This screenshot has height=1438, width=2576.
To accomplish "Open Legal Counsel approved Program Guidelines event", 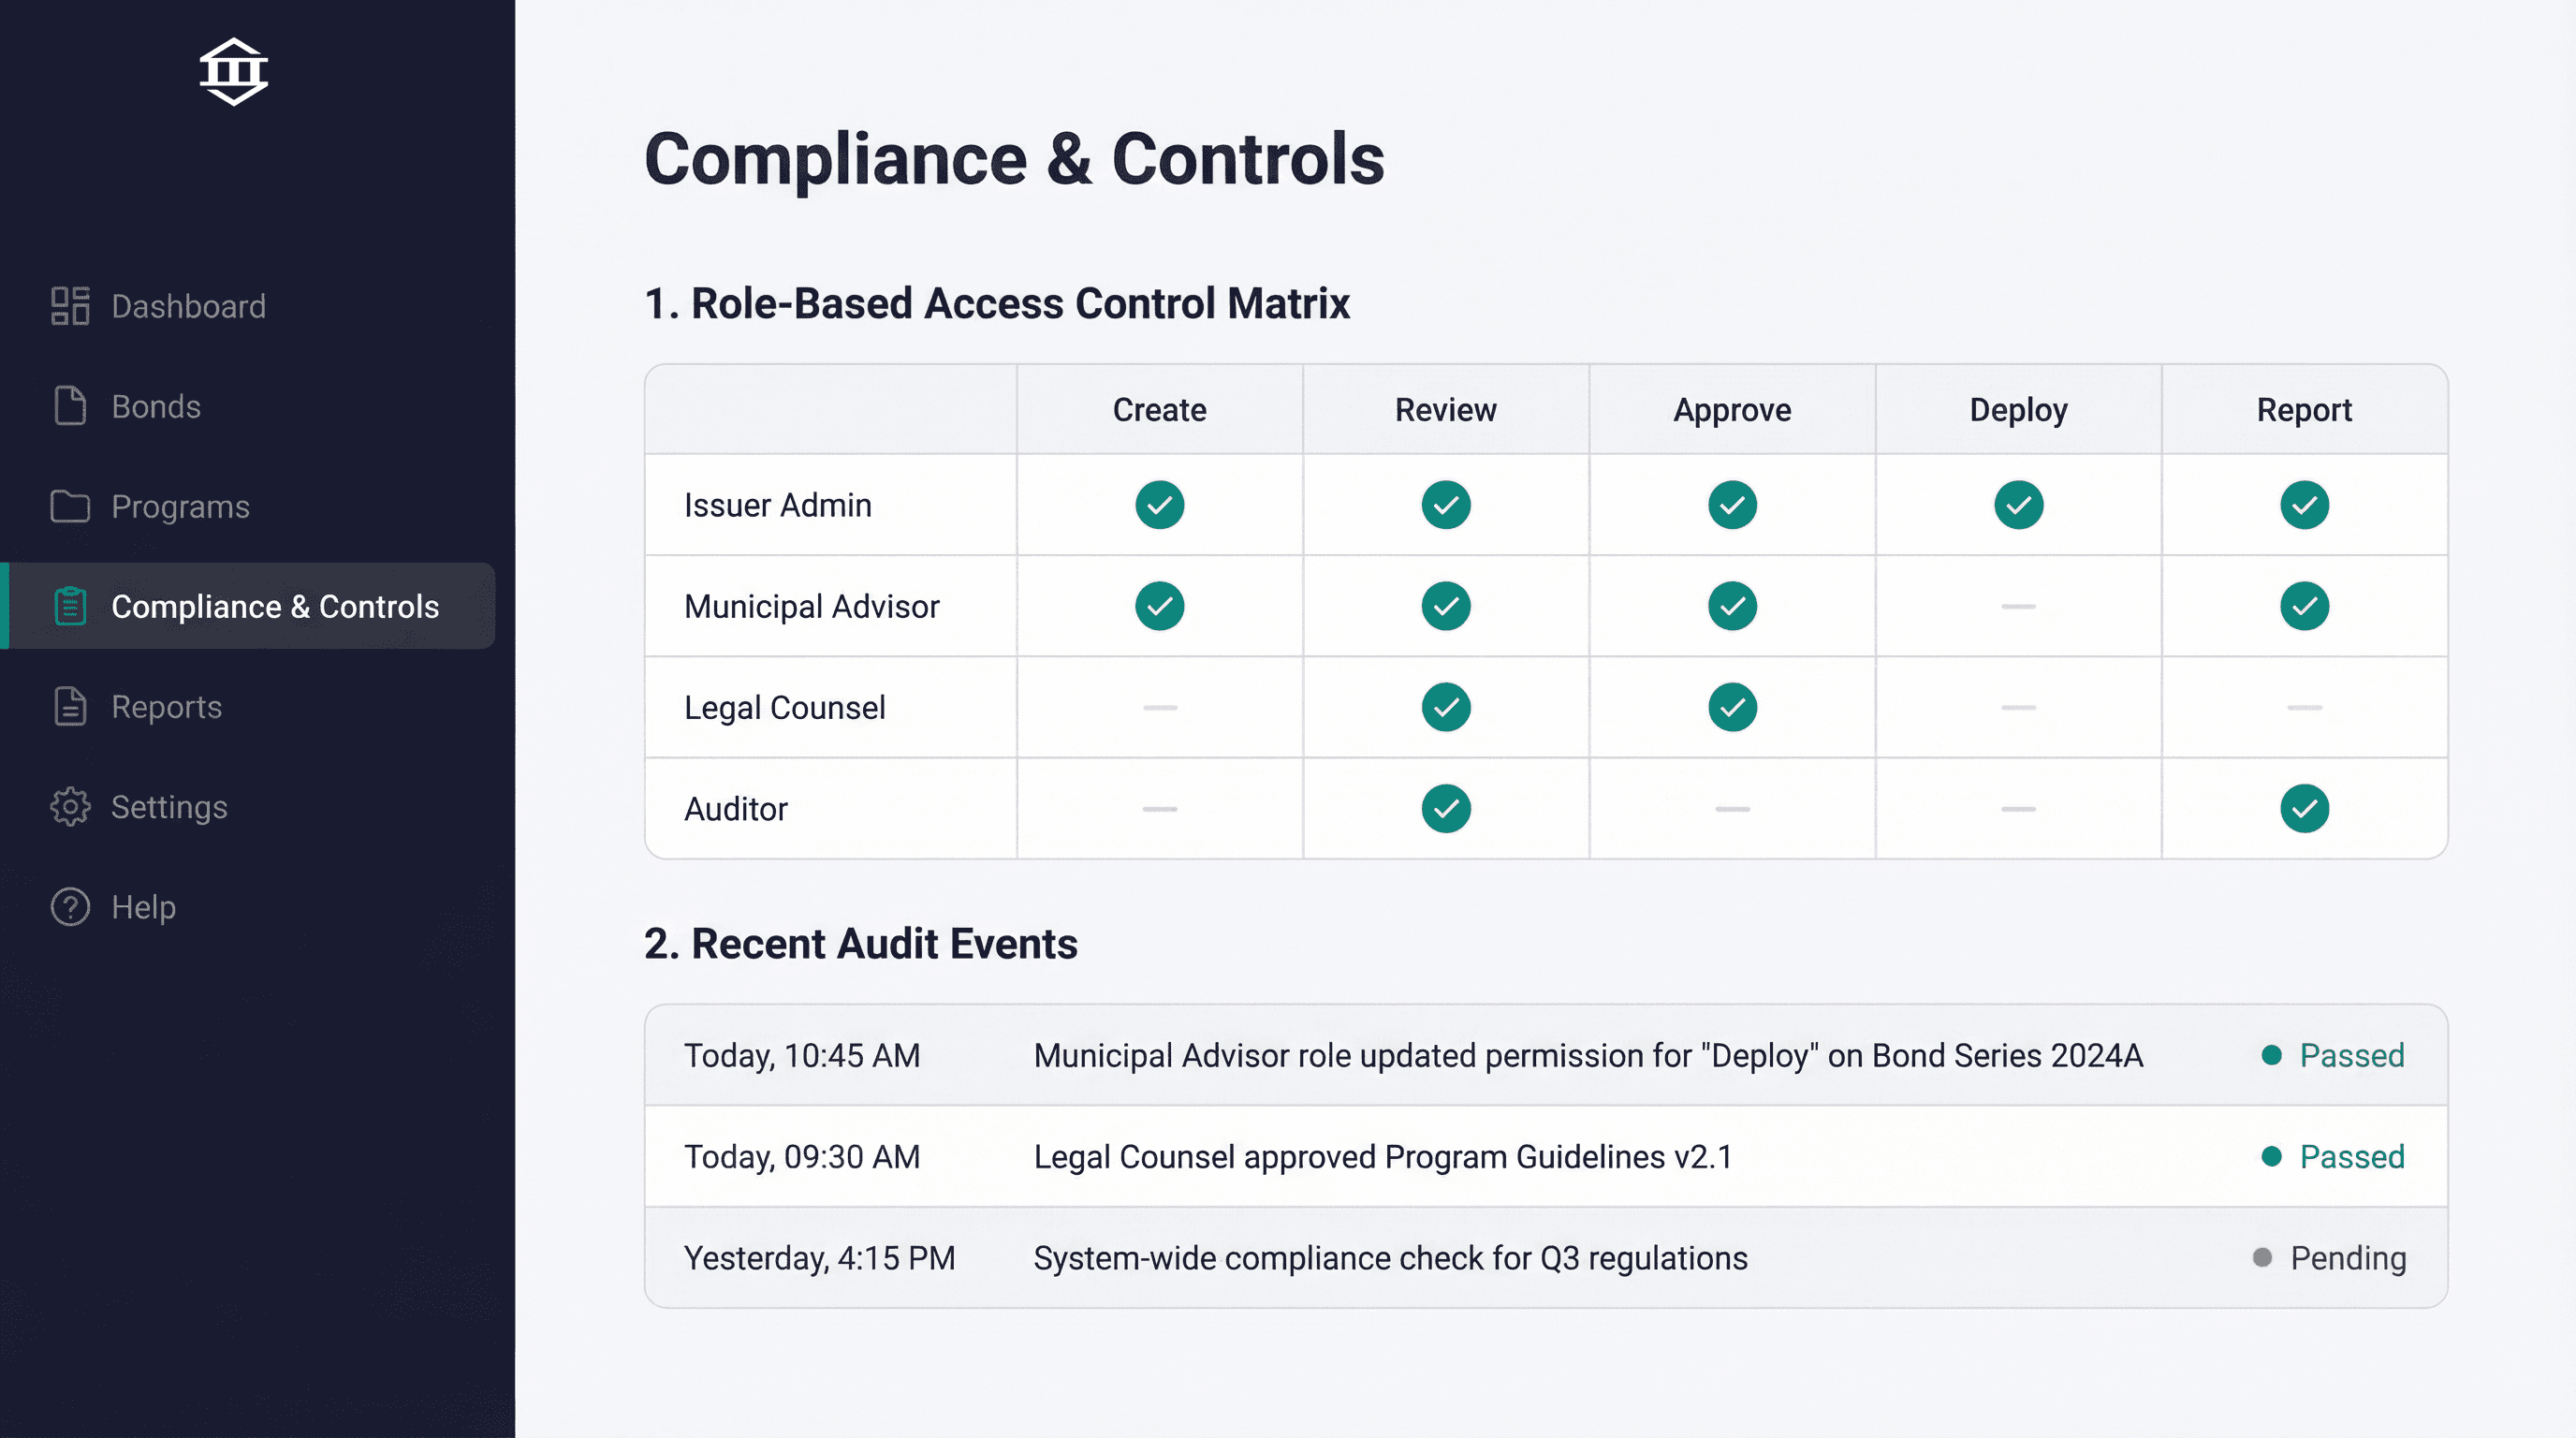I will (x=1546, y=1156).
